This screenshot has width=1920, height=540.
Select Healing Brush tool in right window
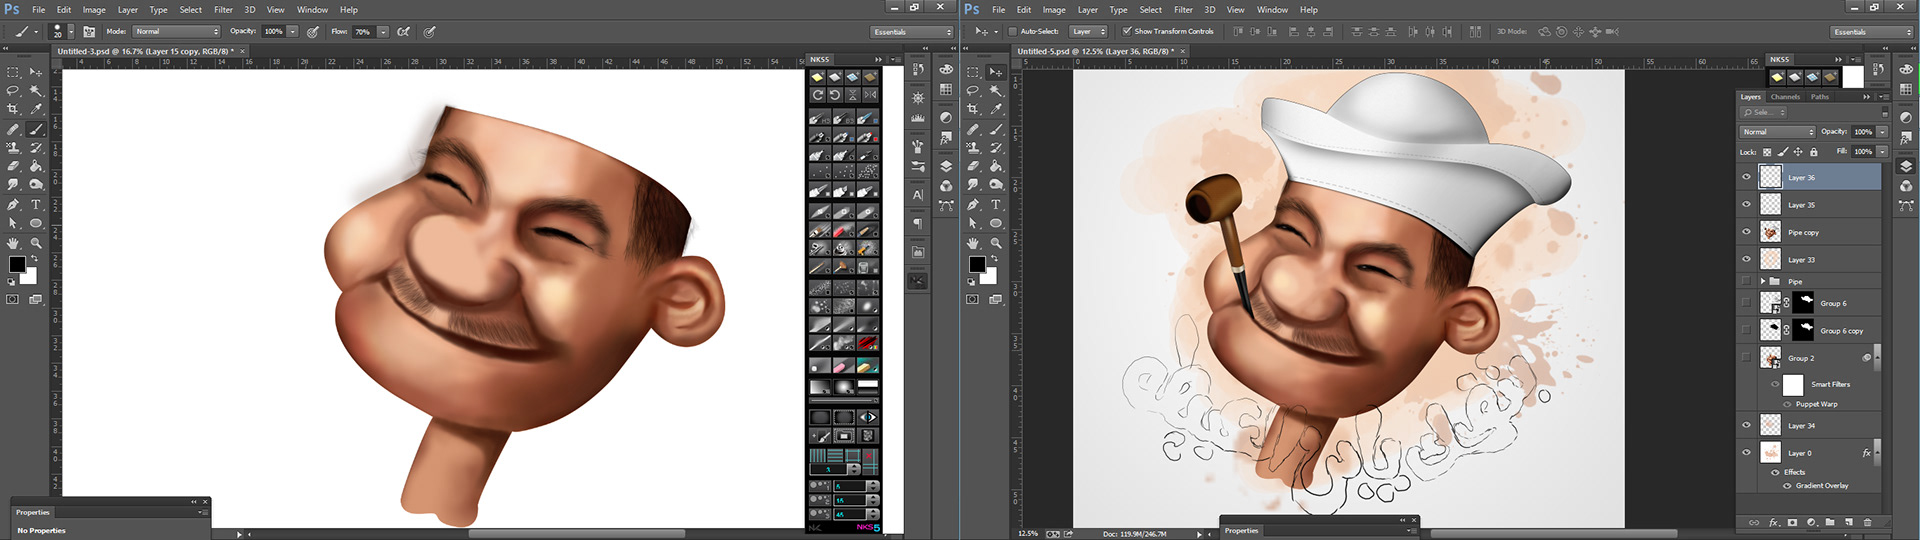pyautogui.click(x=973, y=129)
